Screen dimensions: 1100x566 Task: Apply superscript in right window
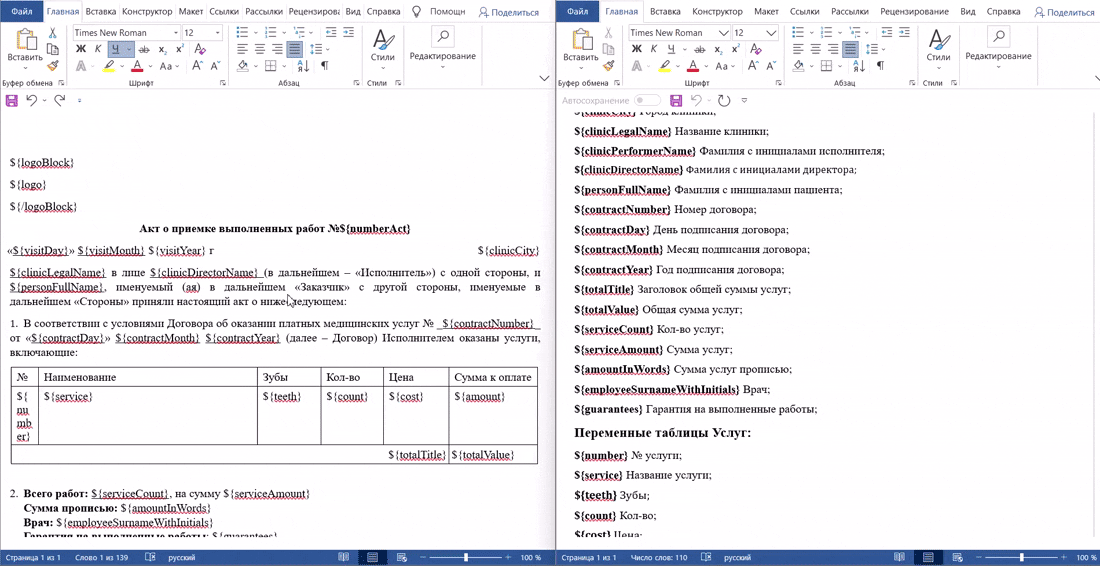click(735, 49)
